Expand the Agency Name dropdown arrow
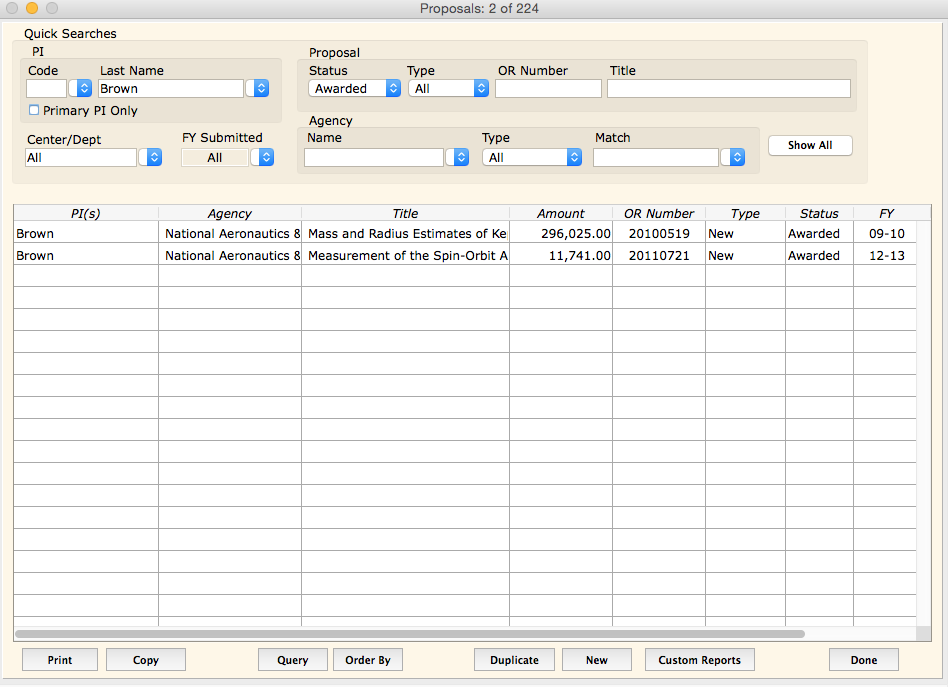Screen dimensions: 948x687 [460, 158]
